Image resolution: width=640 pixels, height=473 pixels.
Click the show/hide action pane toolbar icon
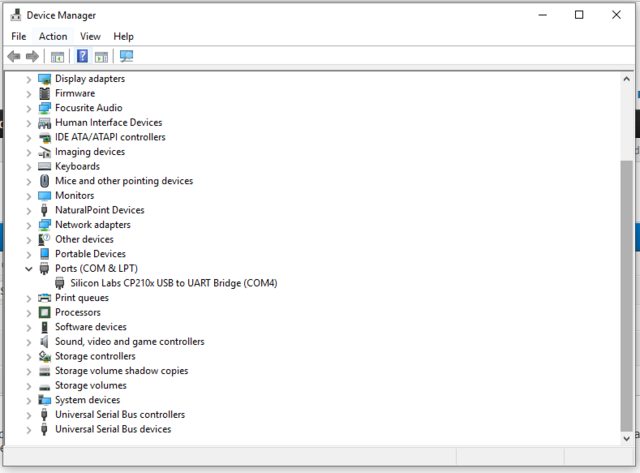pos(101,57)
